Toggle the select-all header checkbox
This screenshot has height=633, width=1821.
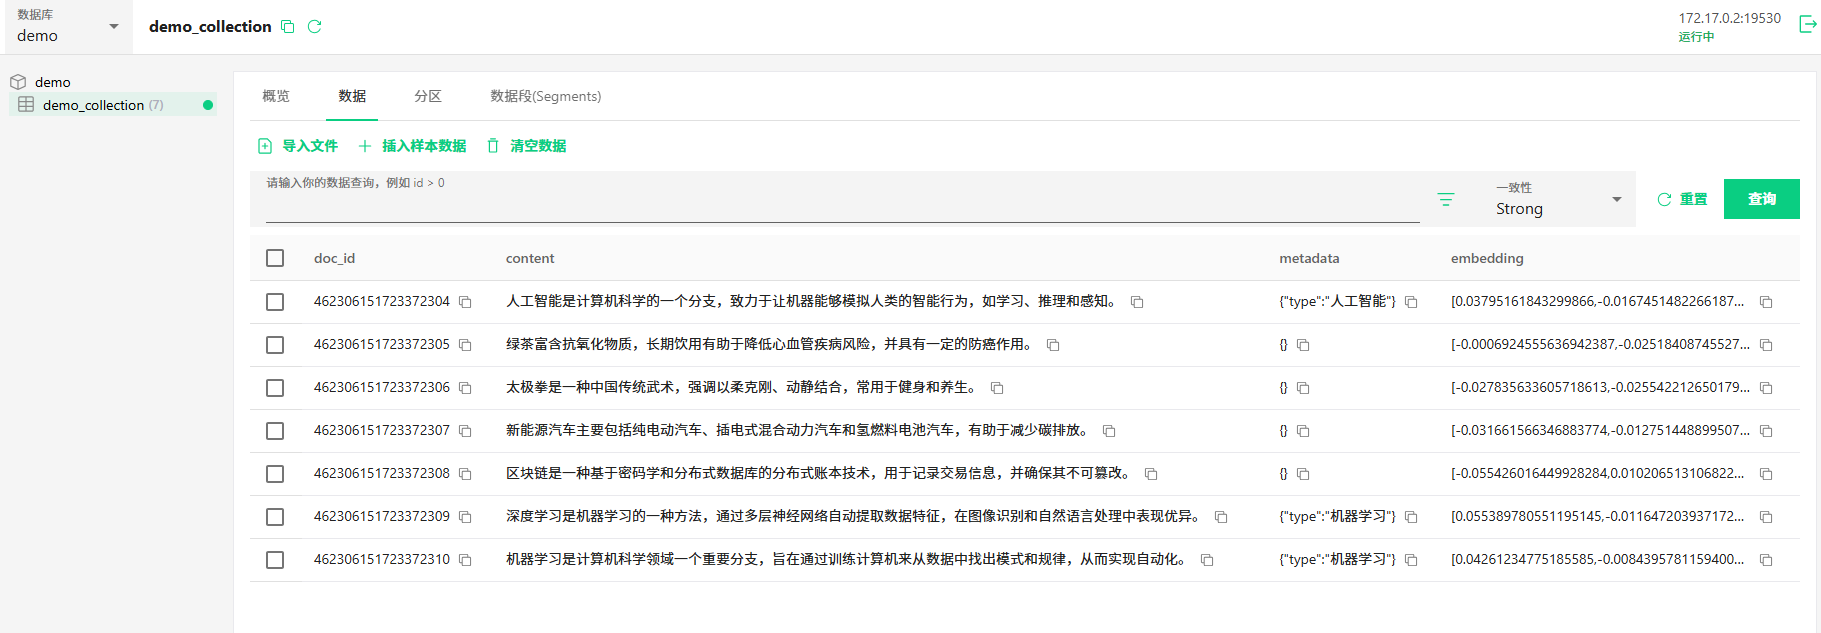[275, 258]
